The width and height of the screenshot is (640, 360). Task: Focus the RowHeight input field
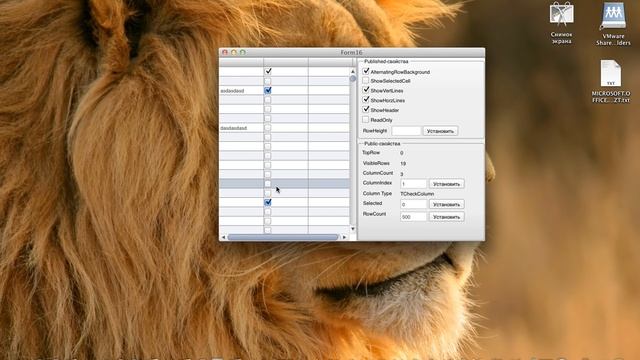tap(406, 131)
